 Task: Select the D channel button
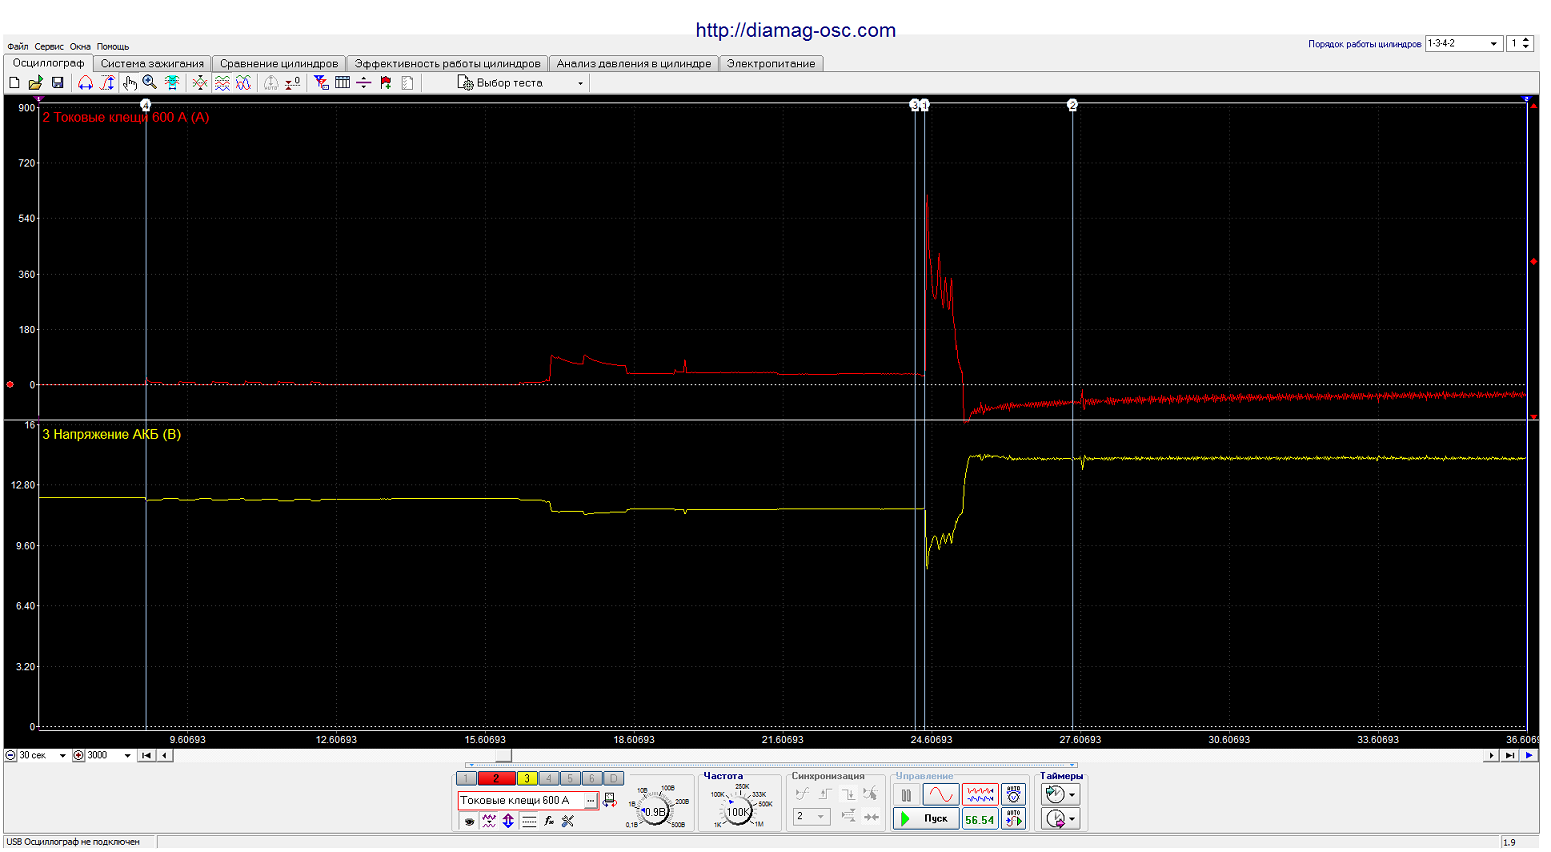(614, 778)
